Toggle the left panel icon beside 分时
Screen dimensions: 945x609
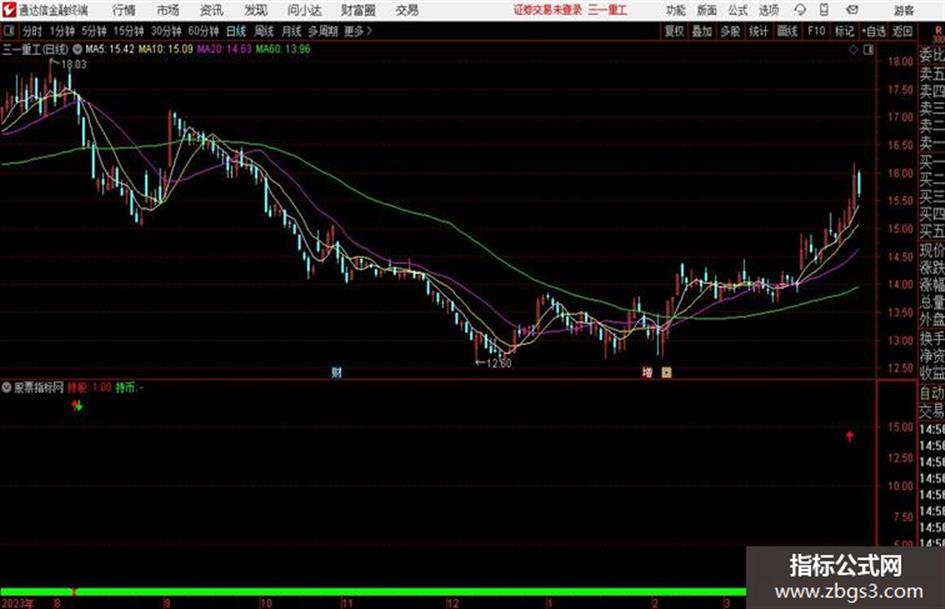click(x=9, y=31)
